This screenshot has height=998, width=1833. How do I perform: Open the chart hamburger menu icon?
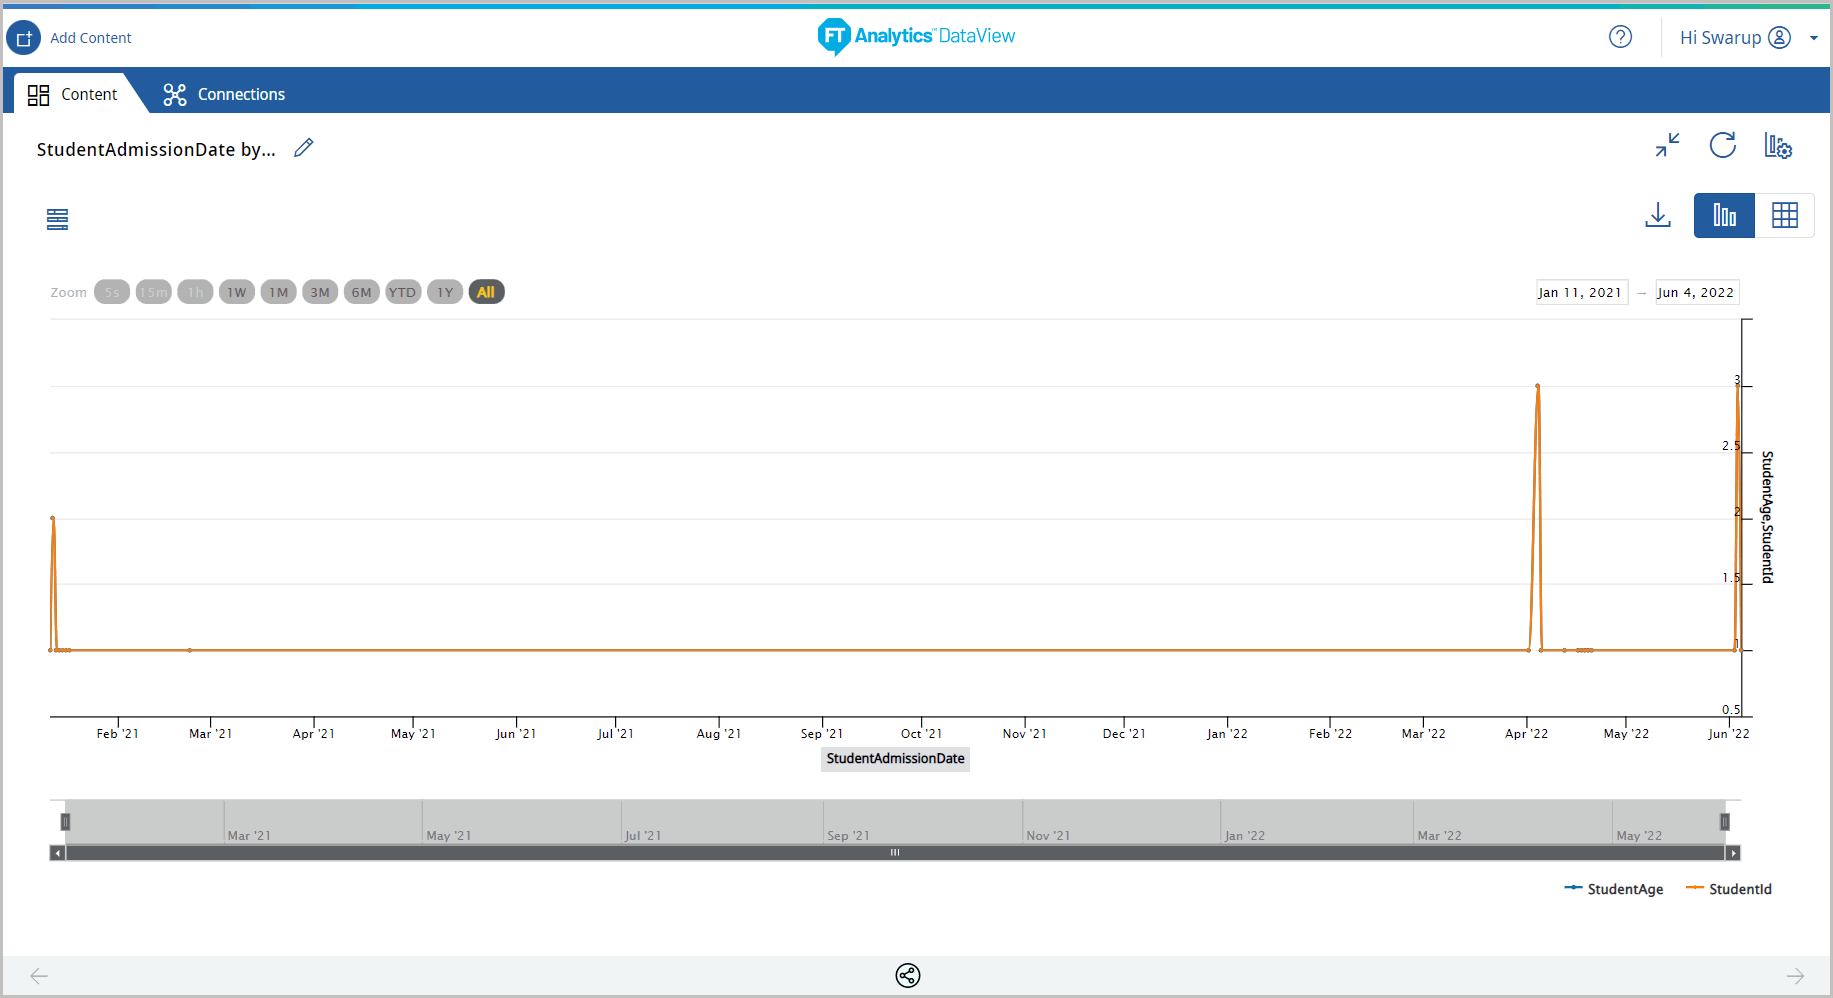pos(58,219)
